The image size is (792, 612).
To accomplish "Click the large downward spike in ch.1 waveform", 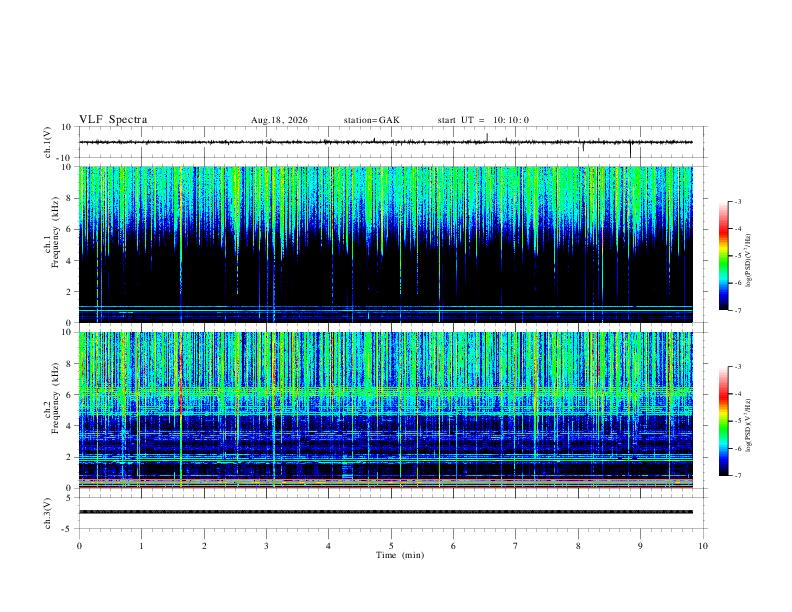I will (630, 150).
